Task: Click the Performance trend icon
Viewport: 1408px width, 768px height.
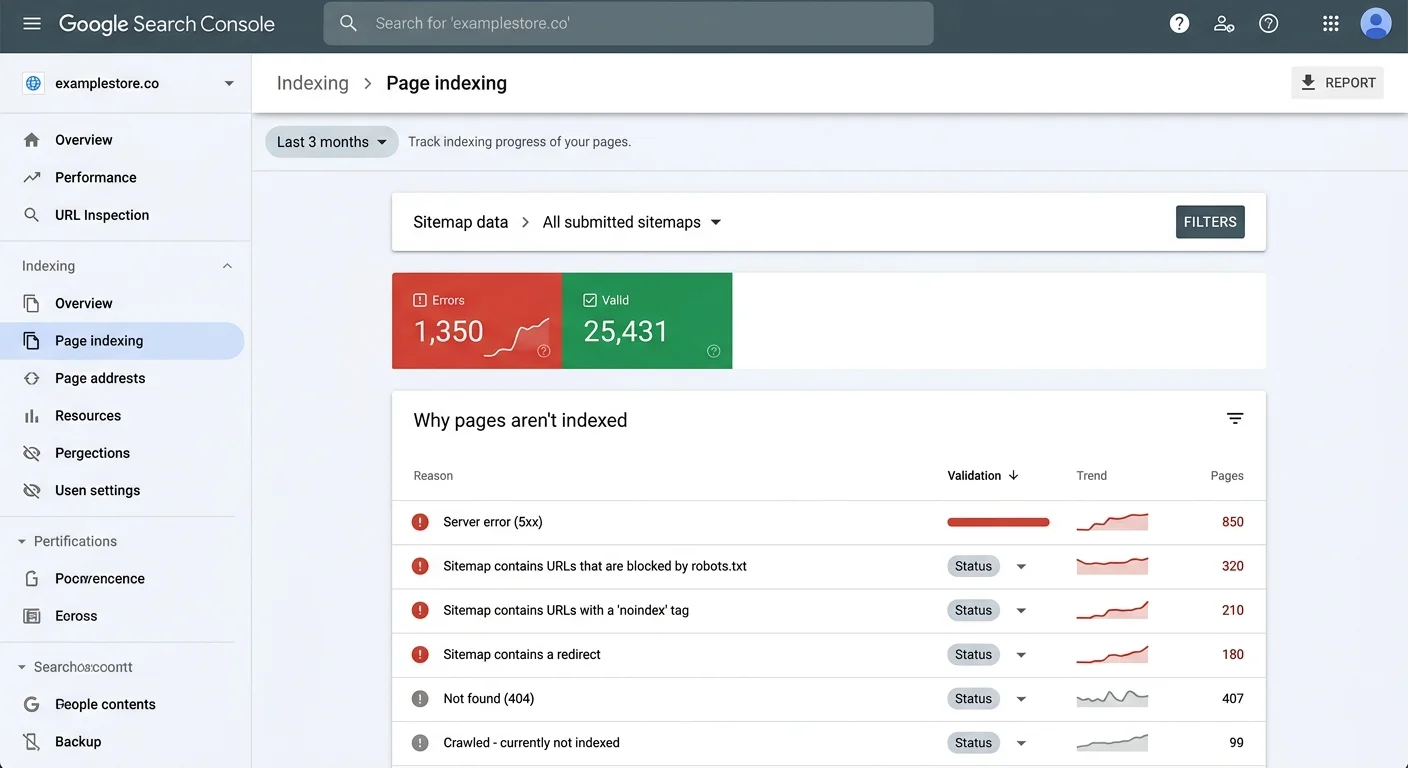Action: coord(32,177)
